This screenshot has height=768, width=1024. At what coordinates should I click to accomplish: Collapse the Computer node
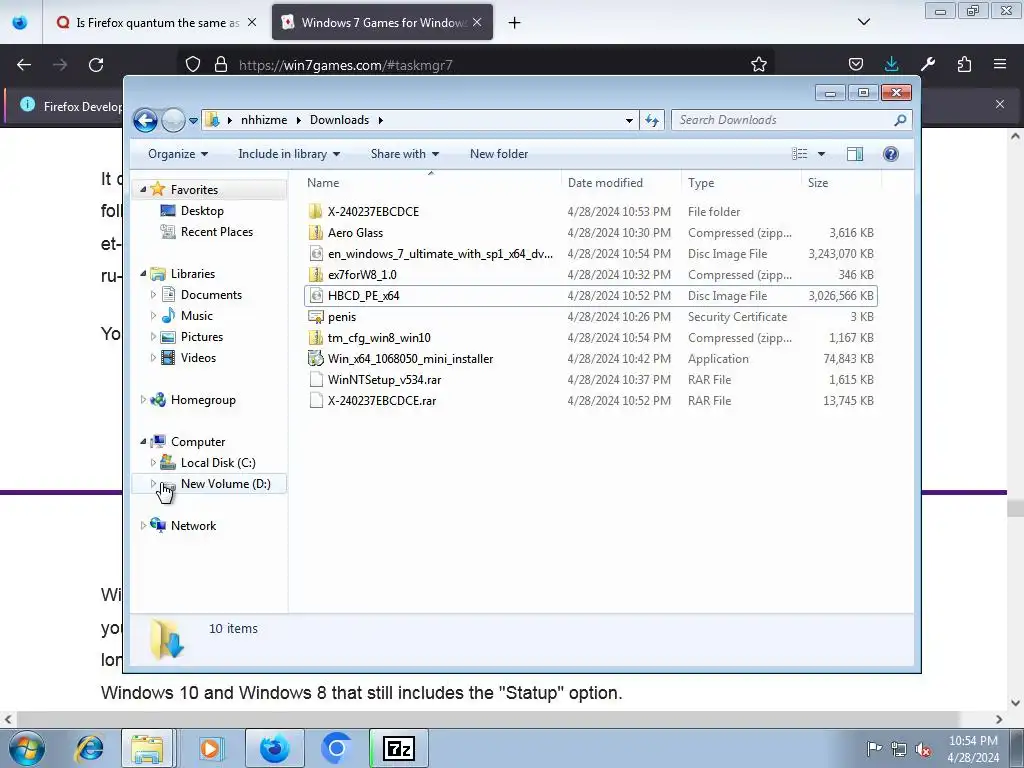[143, 442]
